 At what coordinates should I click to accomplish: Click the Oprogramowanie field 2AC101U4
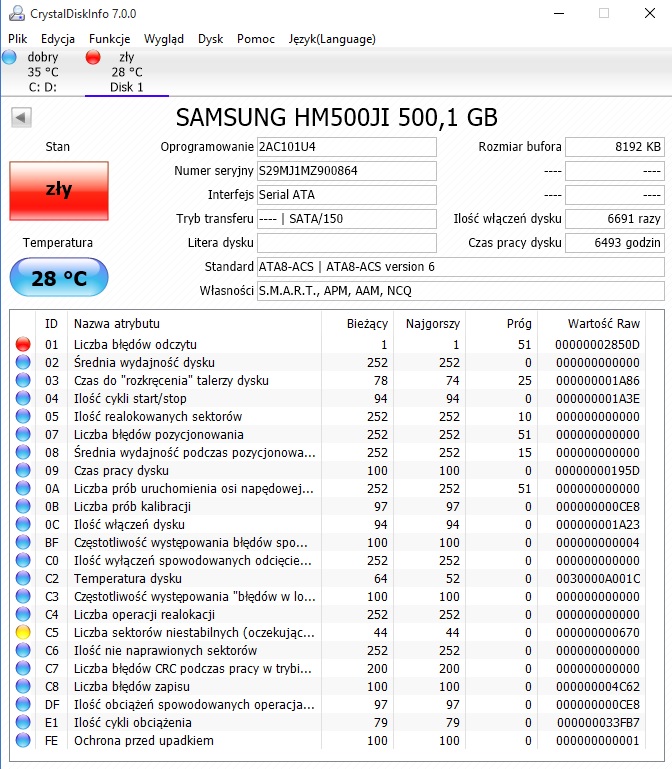pyautogui.click(x=347, y=147)
